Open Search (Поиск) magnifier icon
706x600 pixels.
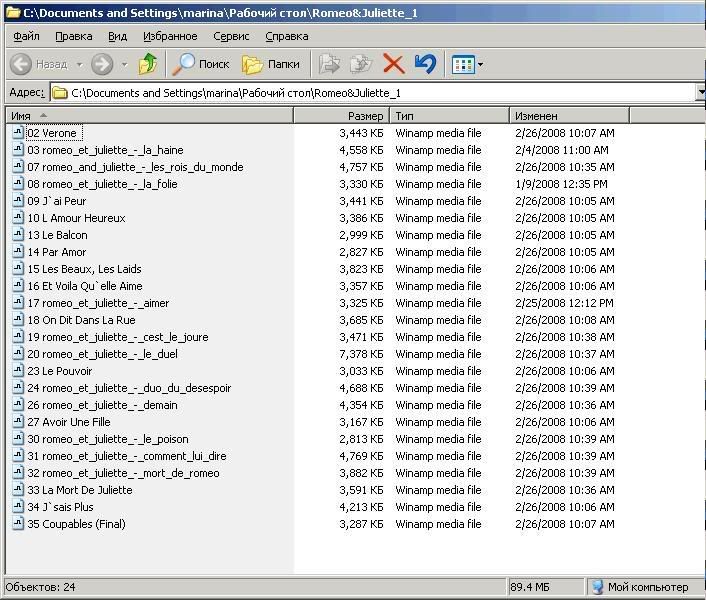pos(183,64)
